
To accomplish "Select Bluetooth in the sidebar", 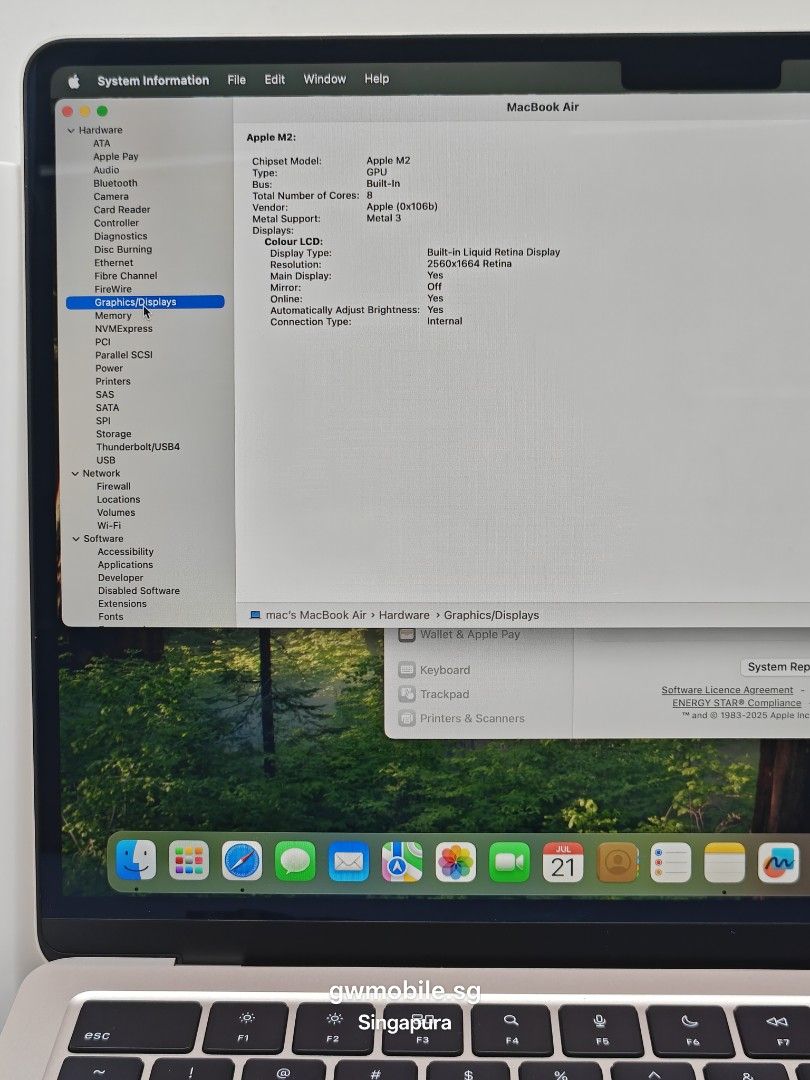I will (115, 183).
